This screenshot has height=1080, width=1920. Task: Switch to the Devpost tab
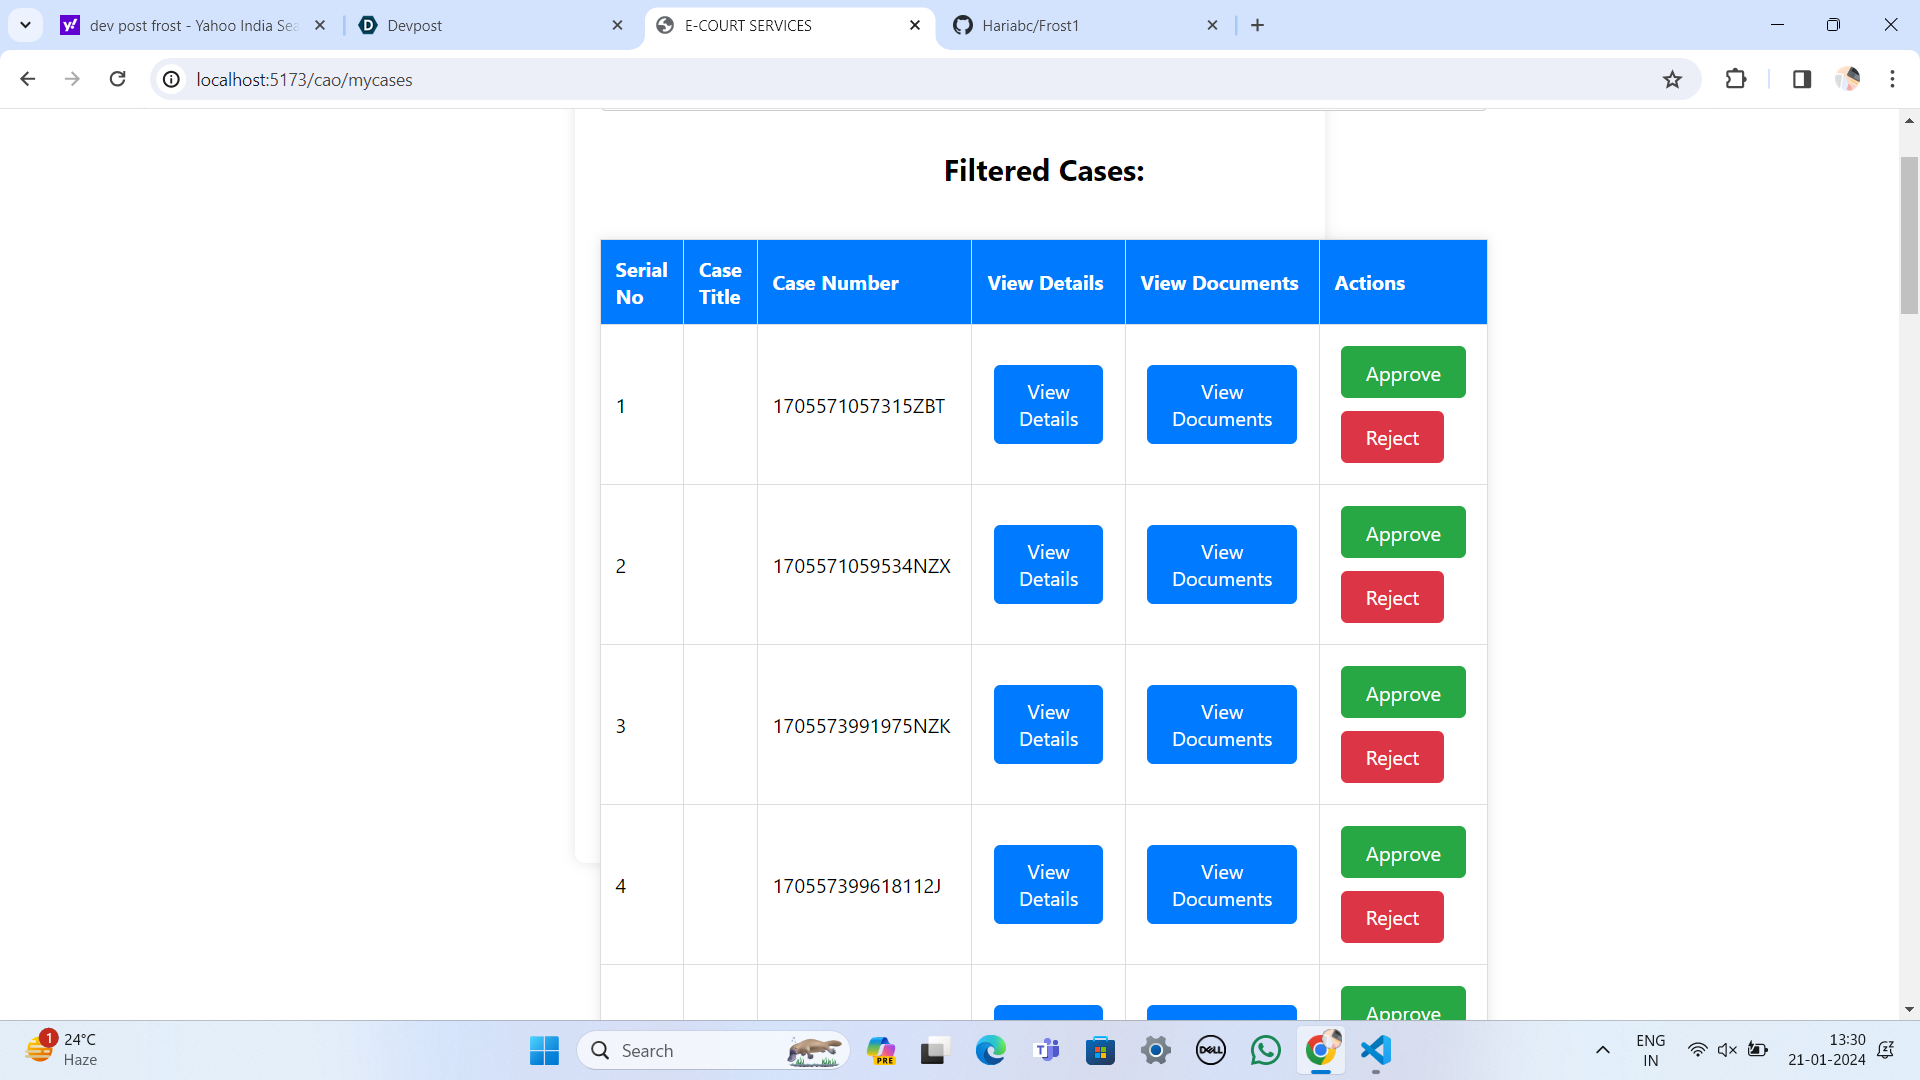[x=490, y=25]
